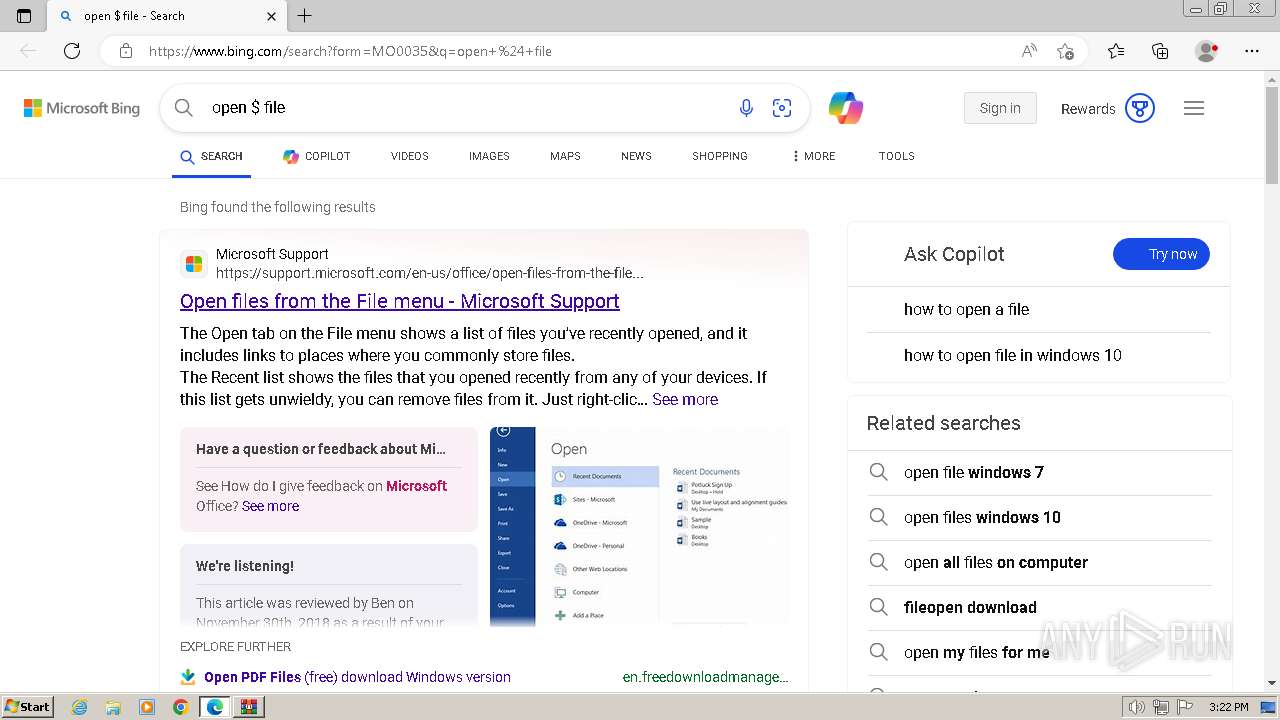Open a new browser tab
The image size is (1280, 720).
(x=305, y=16)
